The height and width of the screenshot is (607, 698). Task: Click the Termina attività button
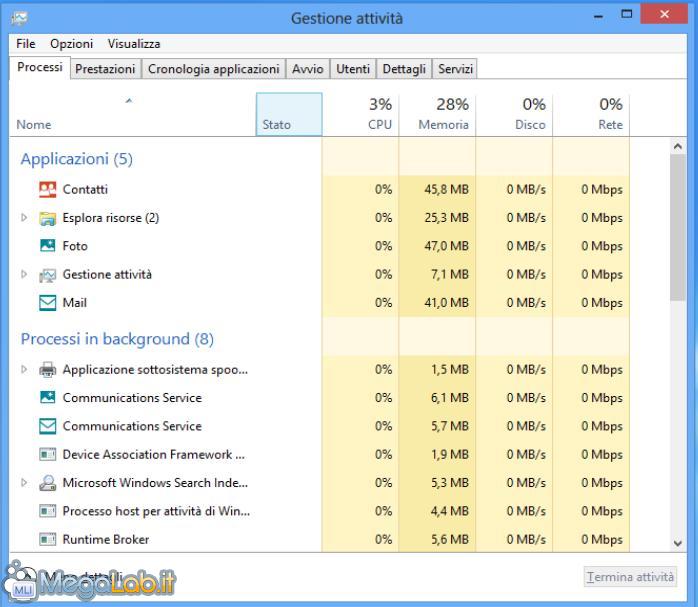[630, 577]
